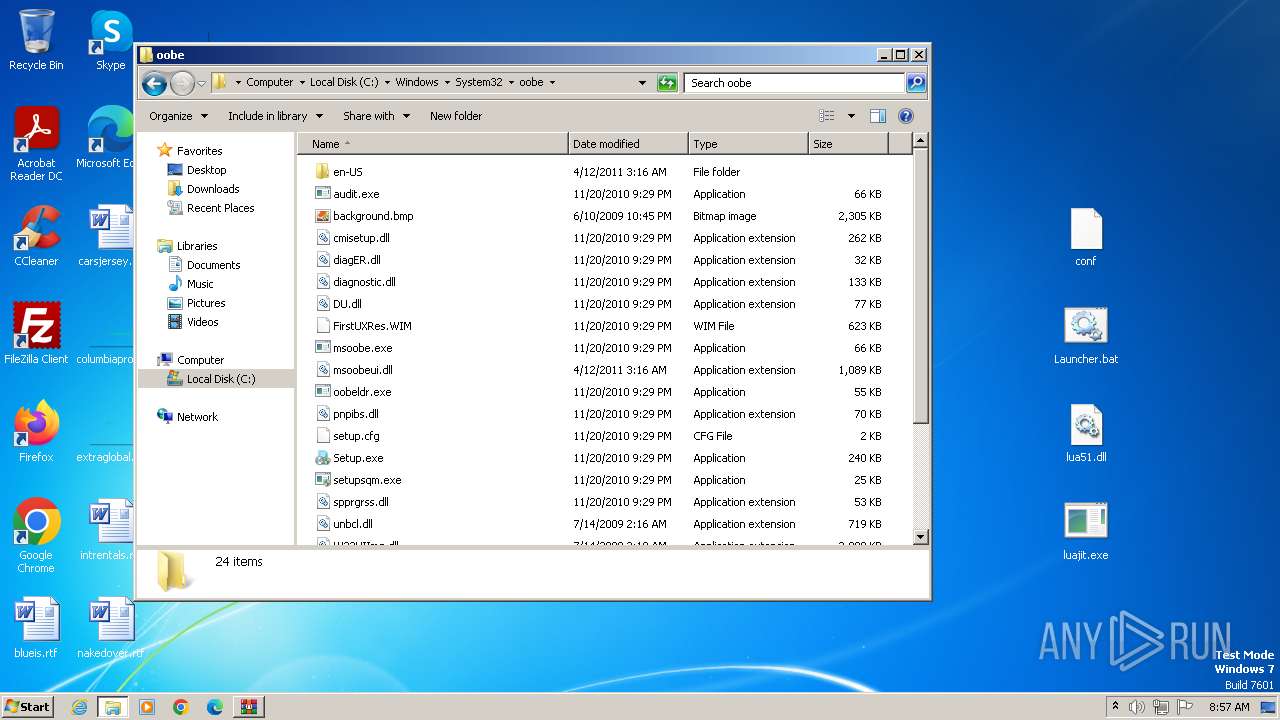The width and height of the screenshot is (1280, 720).
Task: Click the Back navigation arrow
Action: tap(154, 83)
